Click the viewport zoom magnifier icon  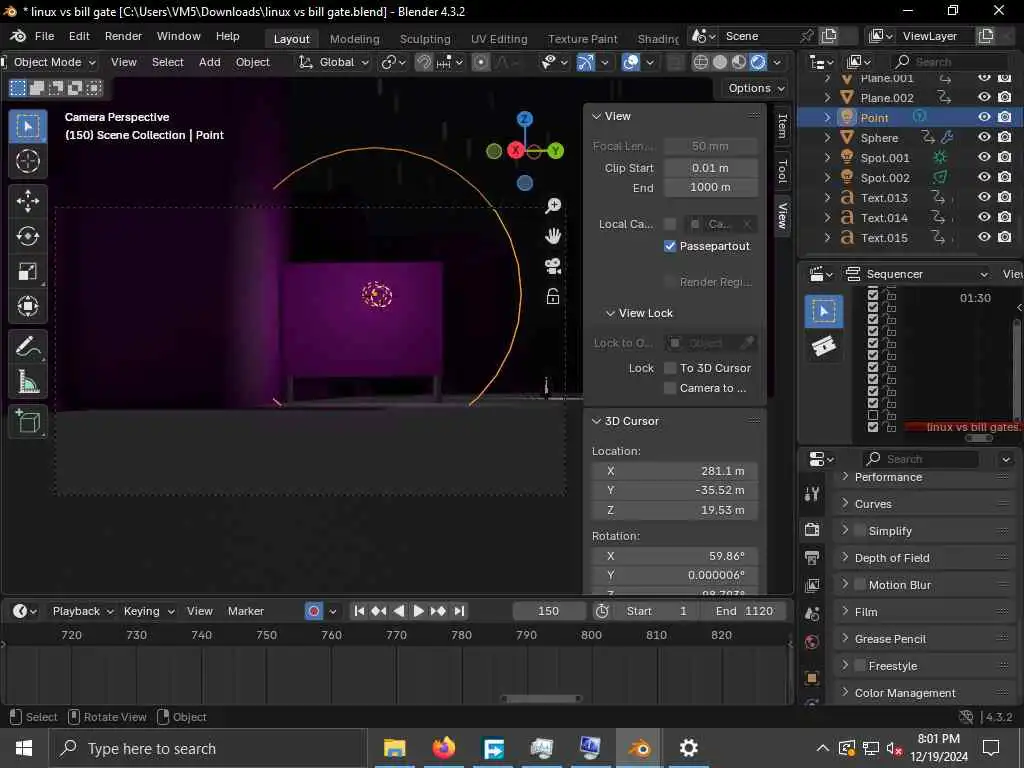(x=553, y=206)
